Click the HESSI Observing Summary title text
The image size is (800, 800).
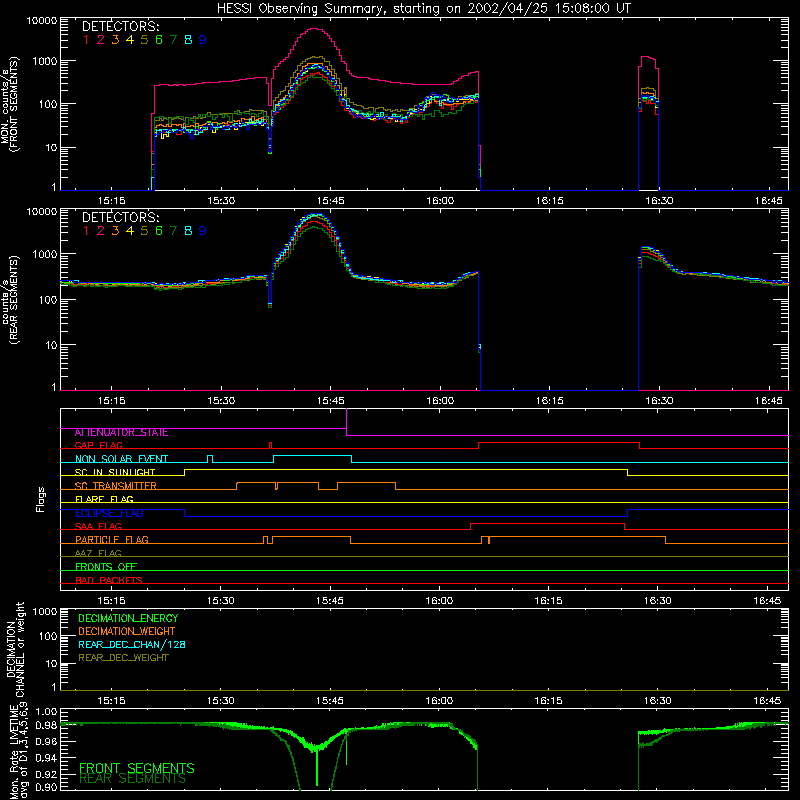coord(424,8)
